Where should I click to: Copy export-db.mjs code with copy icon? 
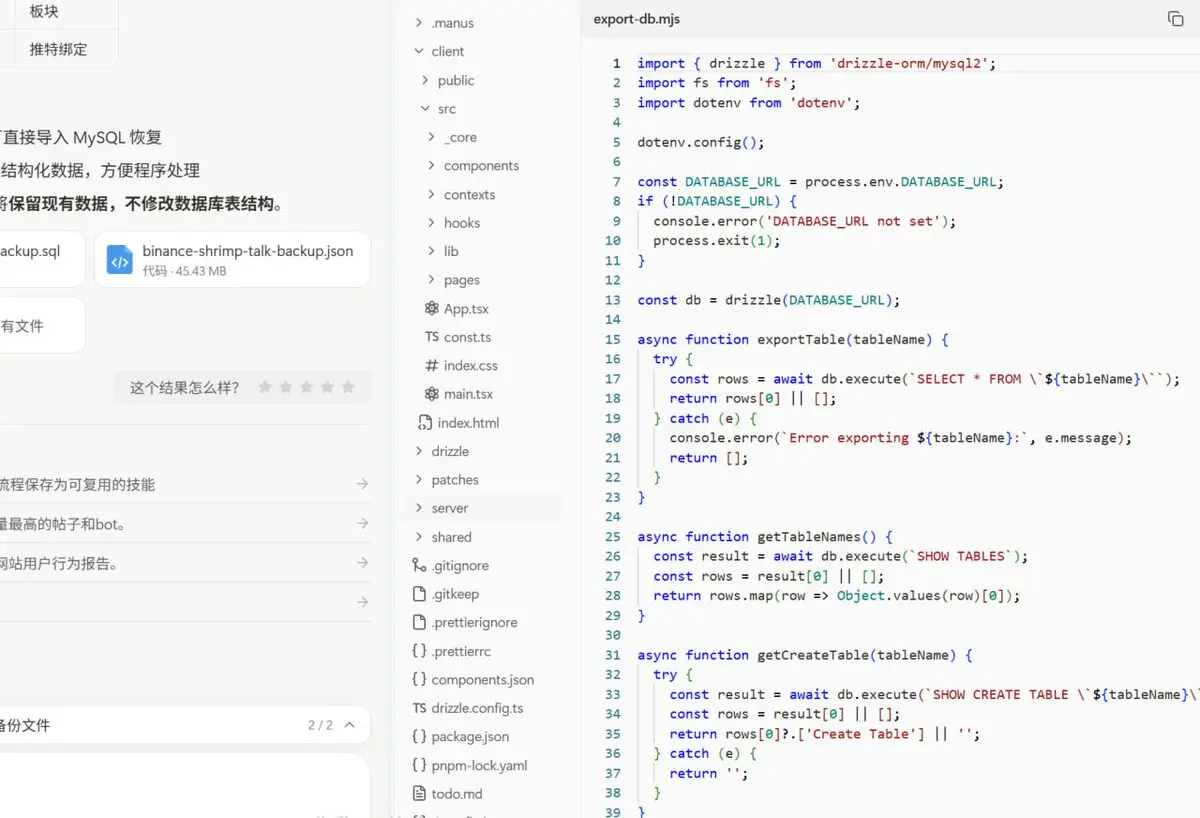pos(1176,19)
